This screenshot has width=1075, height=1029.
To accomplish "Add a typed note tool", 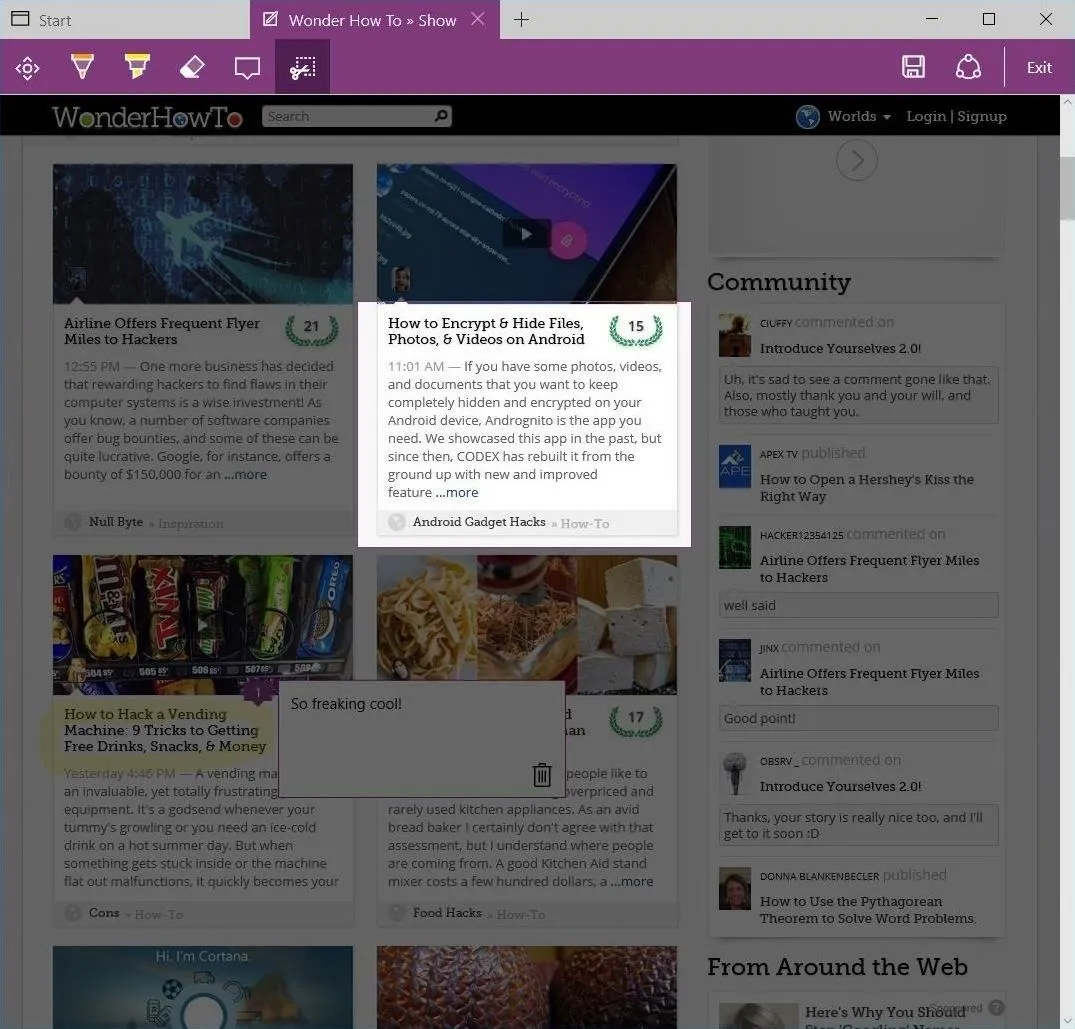I will coord(247,67).
